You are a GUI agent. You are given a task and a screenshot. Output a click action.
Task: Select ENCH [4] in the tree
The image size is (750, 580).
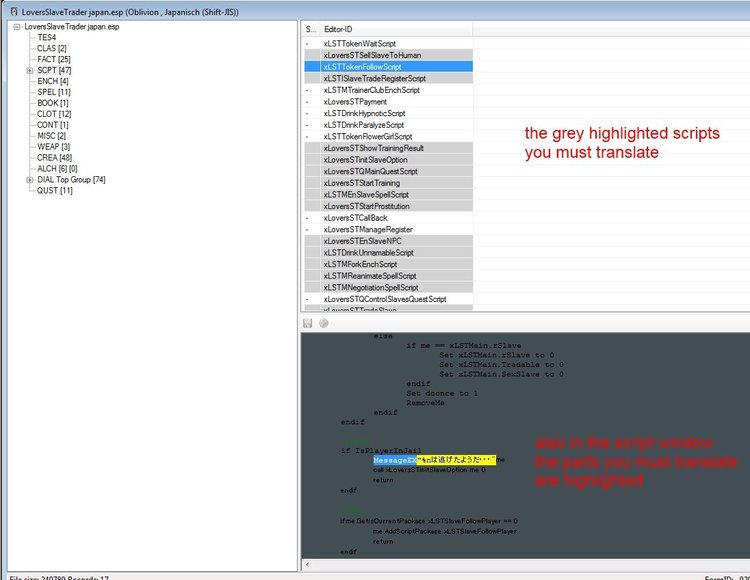click(53, 81)
